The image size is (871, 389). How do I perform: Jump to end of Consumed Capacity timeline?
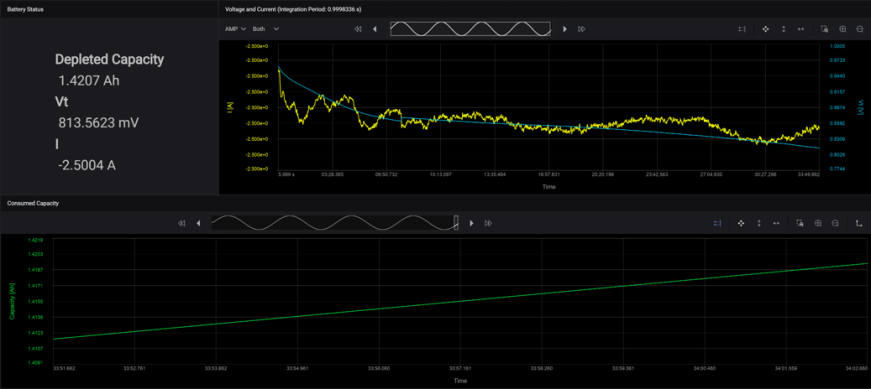[488, 223]
